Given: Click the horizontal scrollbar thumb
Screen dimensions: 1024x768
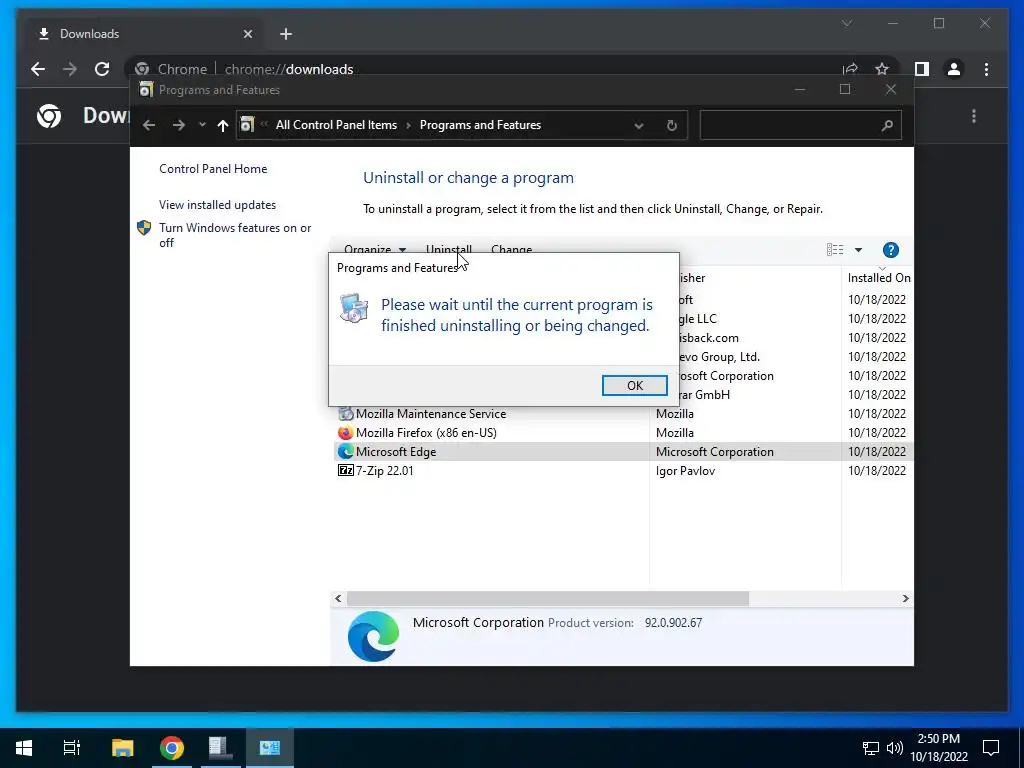Looking at the screenshot, I should click(548, 598).
